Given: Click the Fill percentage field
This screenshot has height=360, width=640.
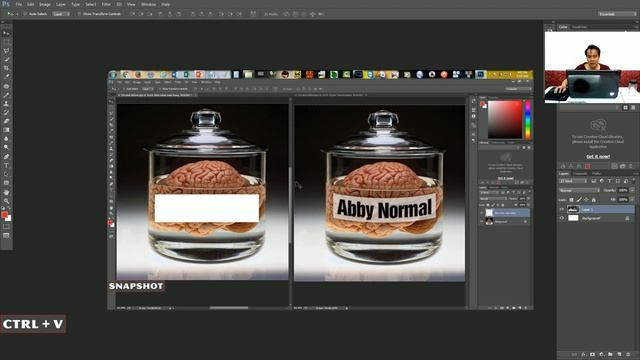Looking at the screenshot, I should click(x=623, y=200).
